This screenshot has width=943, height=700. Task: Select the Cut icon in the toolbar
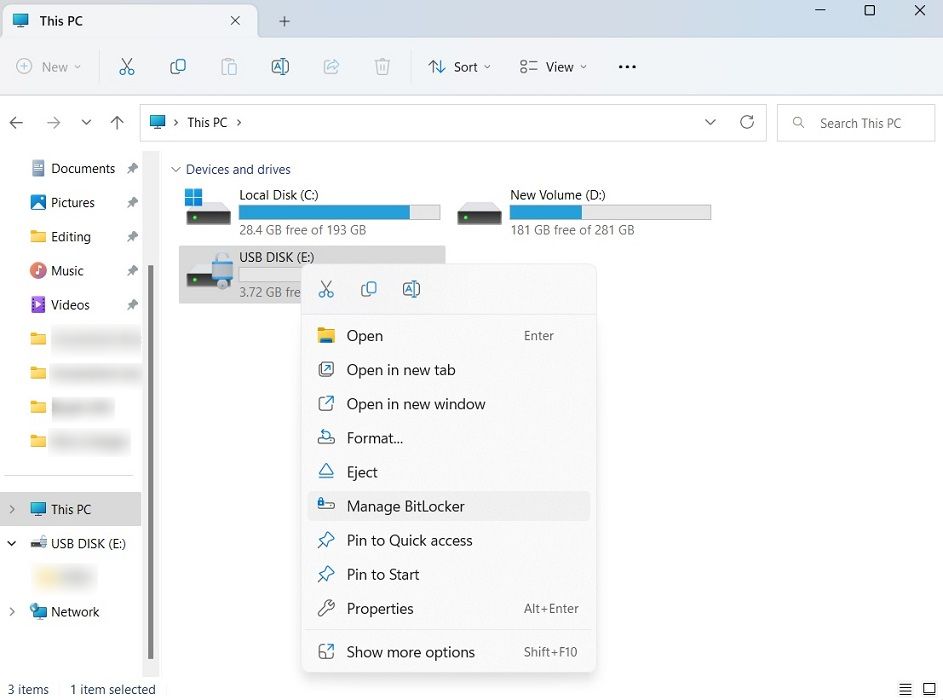127,66
